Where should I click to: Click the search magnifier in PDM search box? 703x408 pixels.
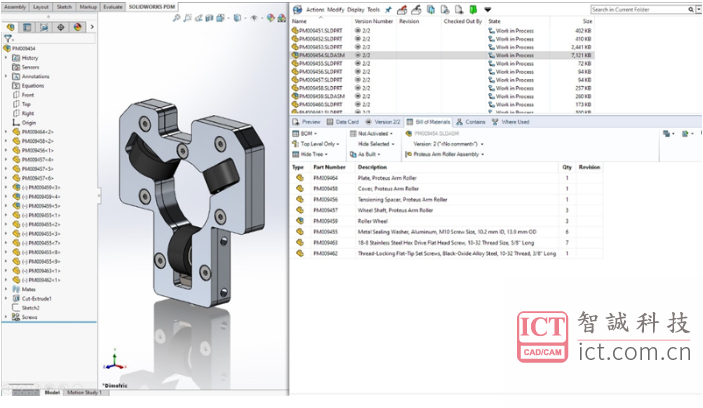pyautogui.click(x=690, y=9)
